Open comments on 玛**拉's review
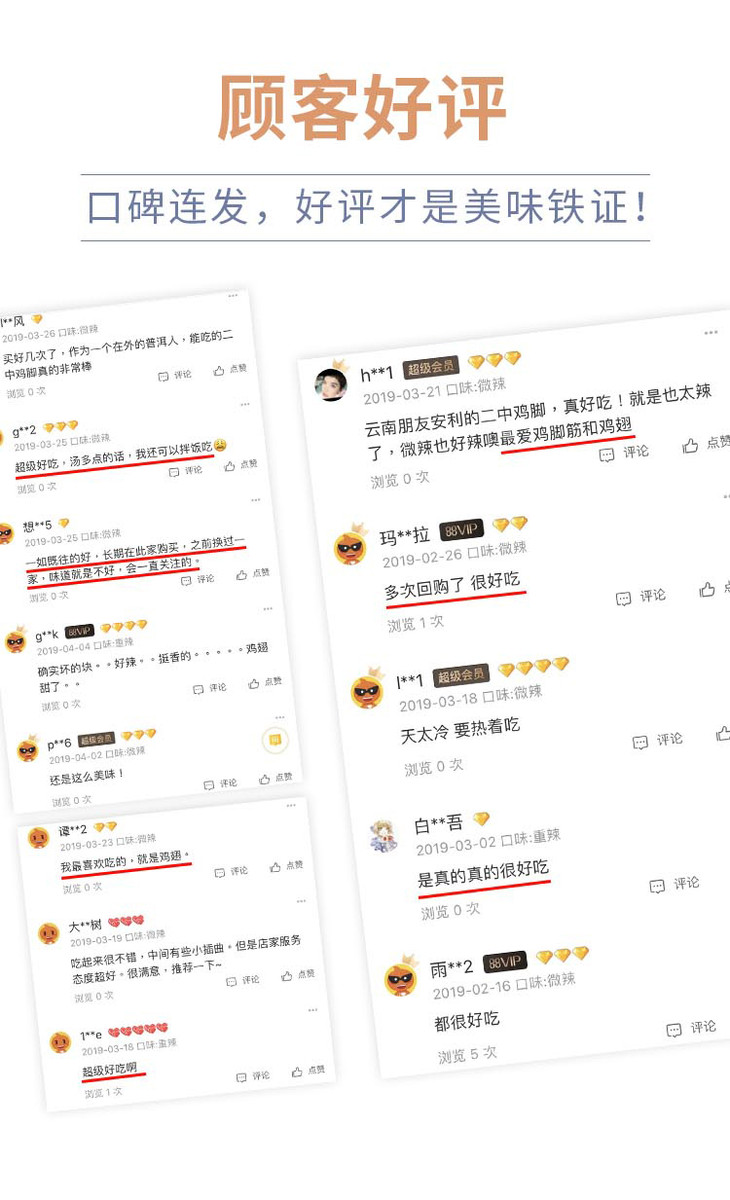The width and height of the screenshot is (730, 1200). click(640, 597)
